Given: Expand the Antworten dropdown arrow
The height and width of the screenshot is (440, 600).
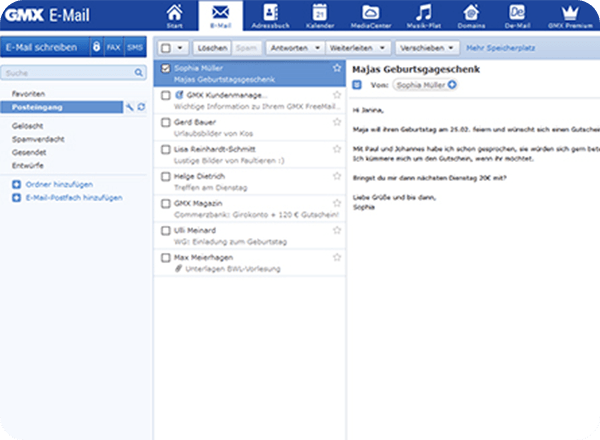Looking at the screenshot, I should click(318, 48).
